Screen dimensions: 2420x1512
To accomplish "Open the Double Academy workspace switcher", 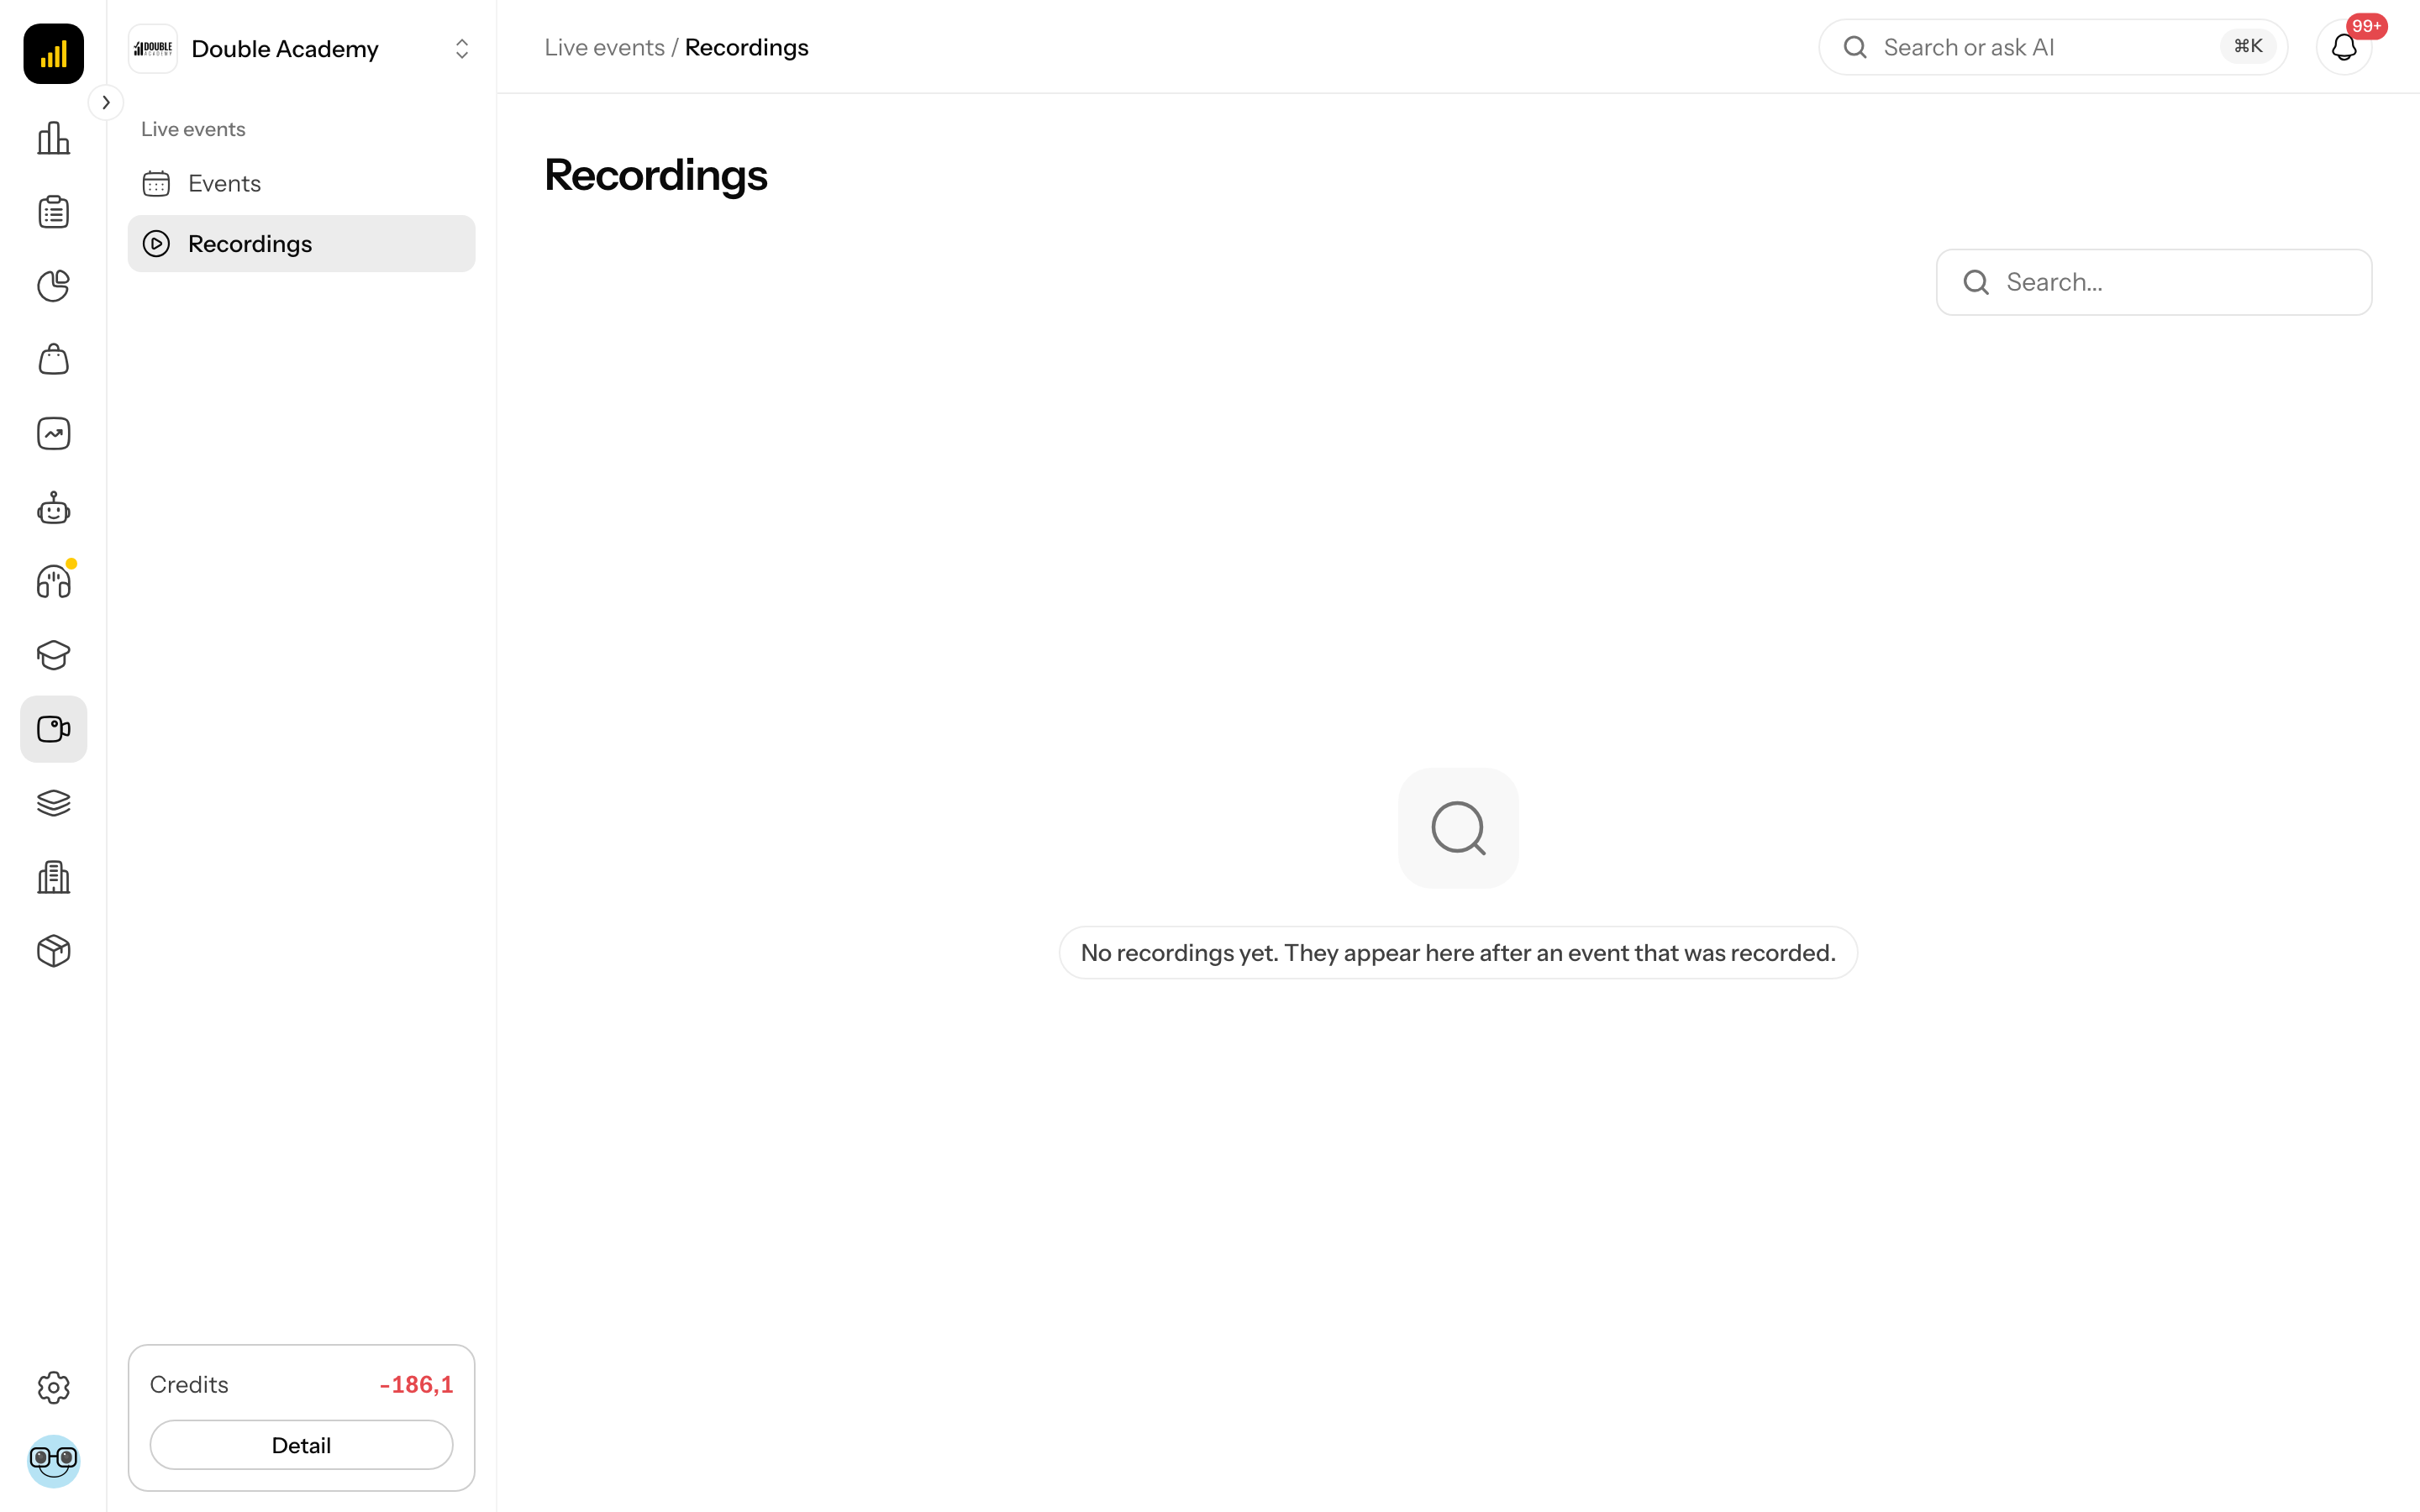I will pyautogui.click(x=301, y=49).
